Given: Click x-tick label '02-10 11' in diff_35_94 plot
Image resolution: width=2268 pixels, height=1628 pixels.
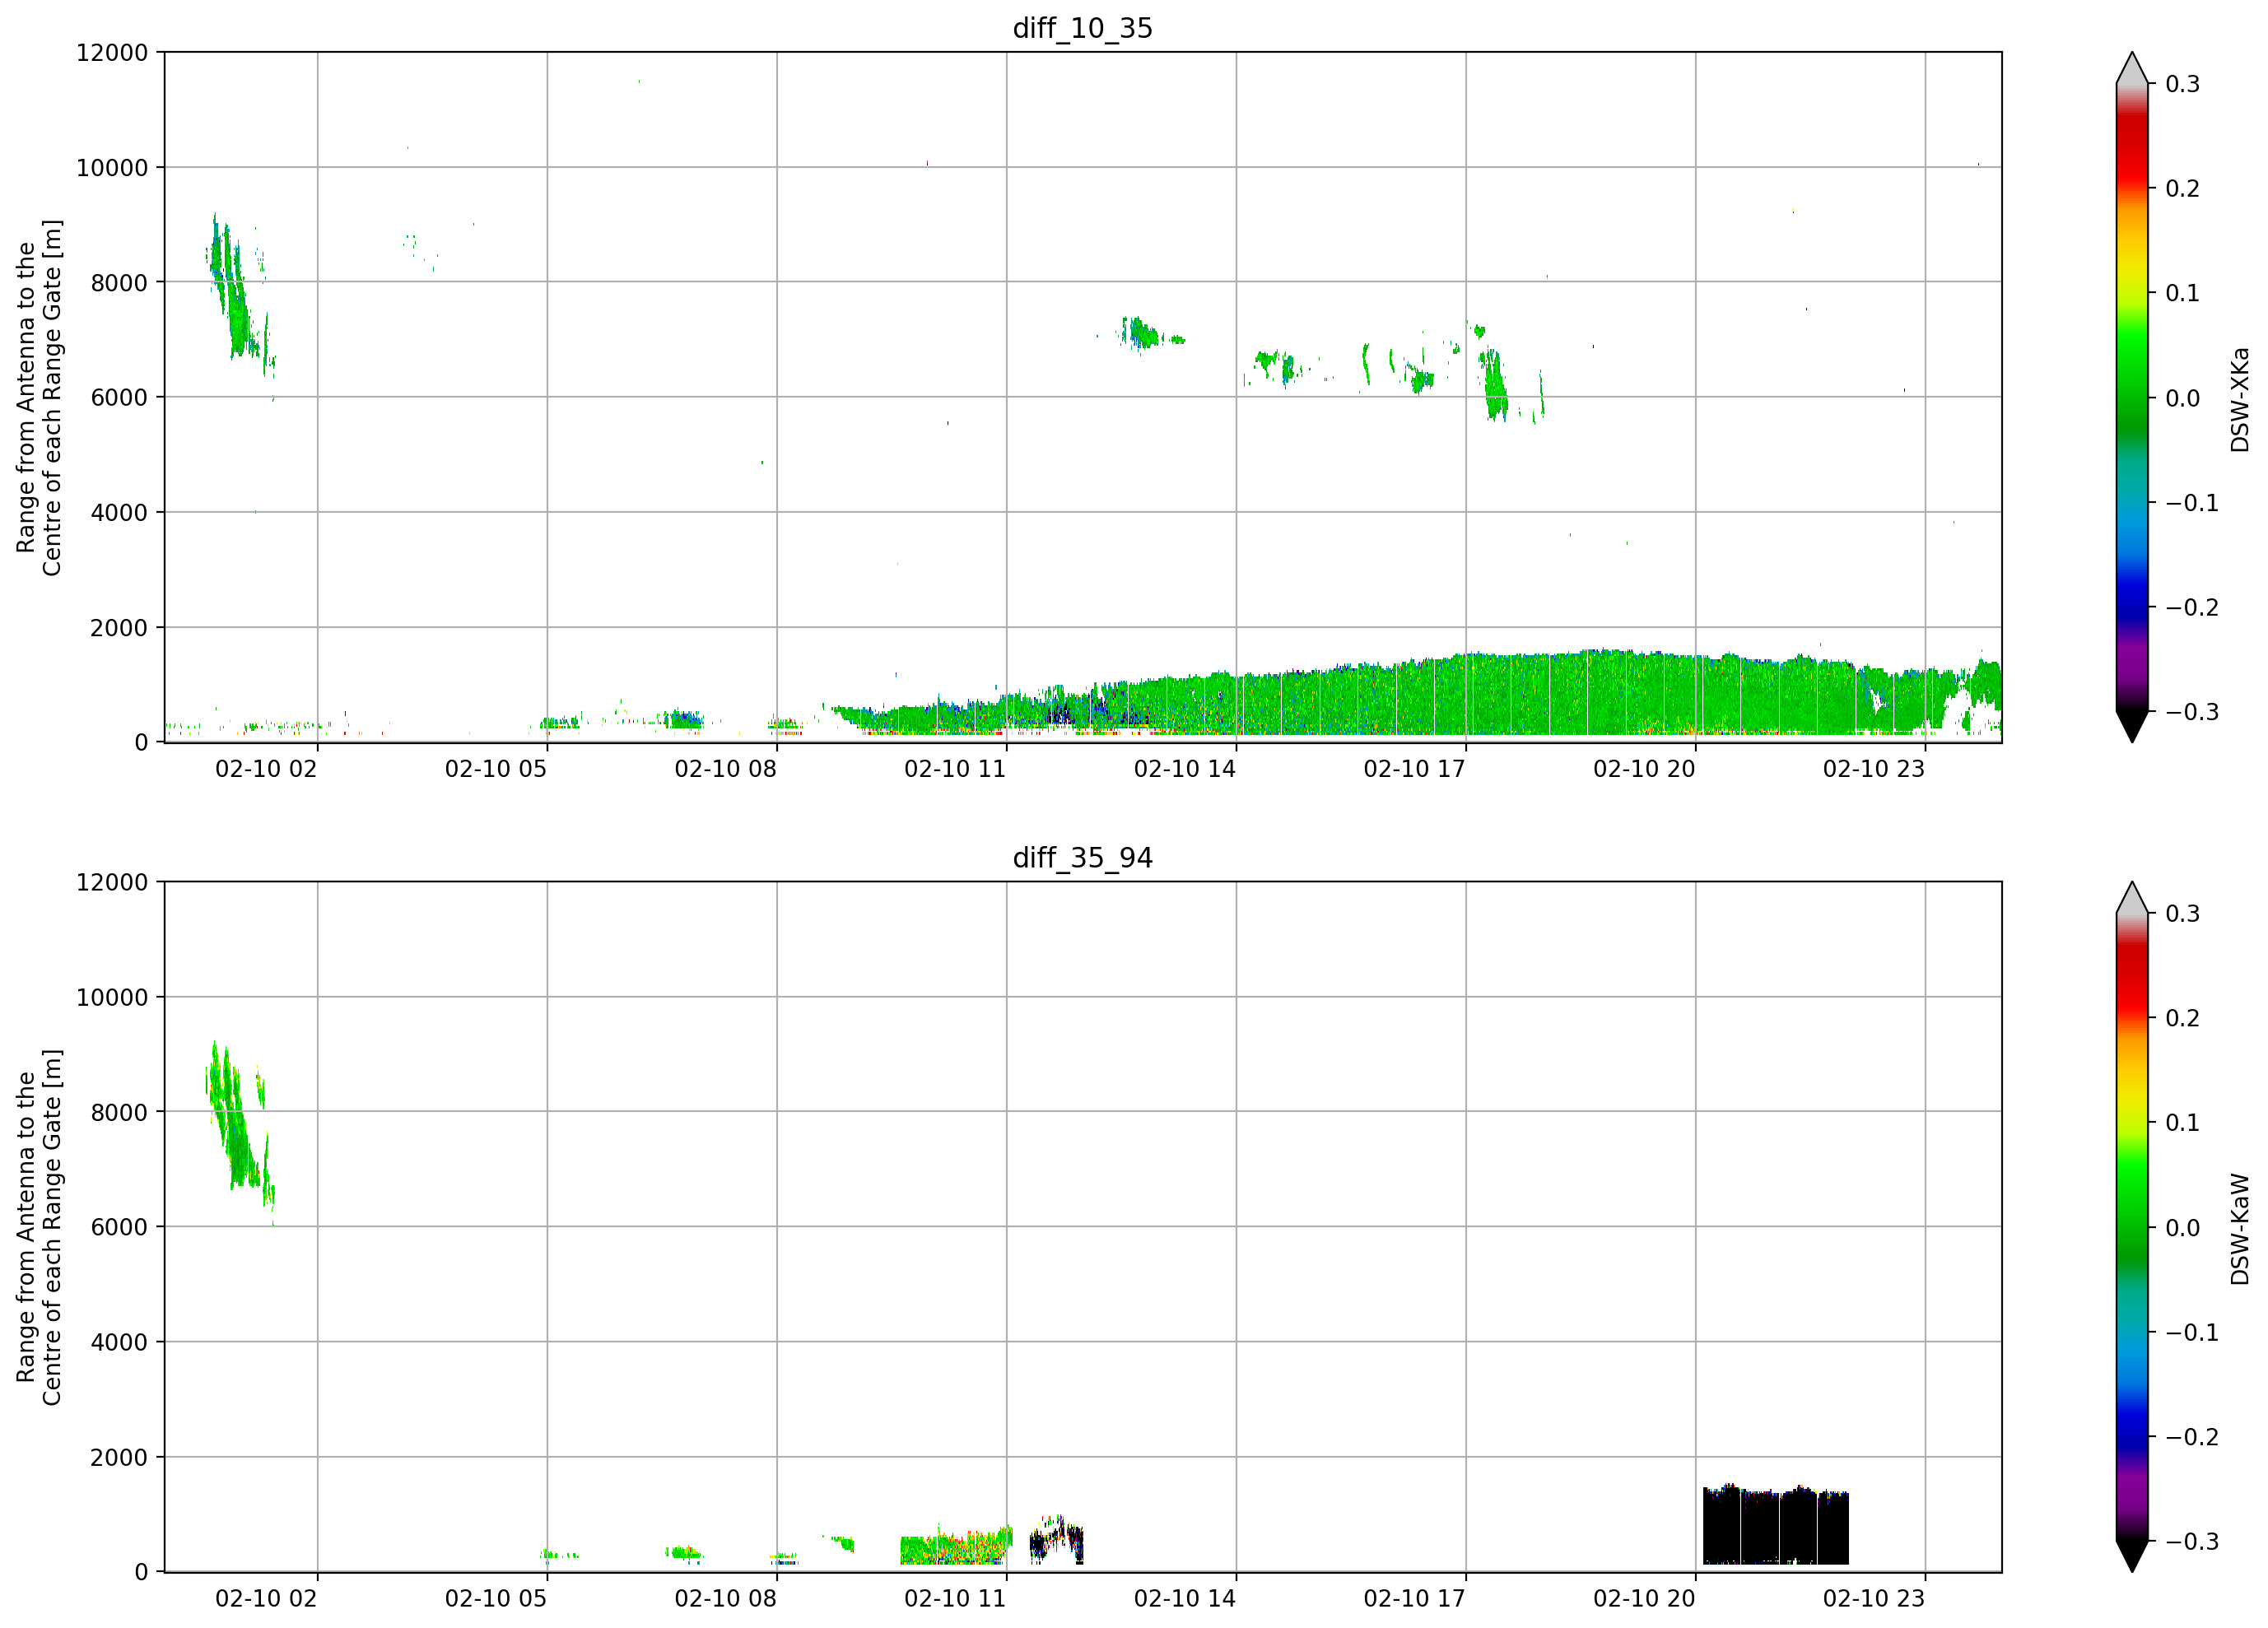Looking at the screenshot, I should (x=955, y=1599).
